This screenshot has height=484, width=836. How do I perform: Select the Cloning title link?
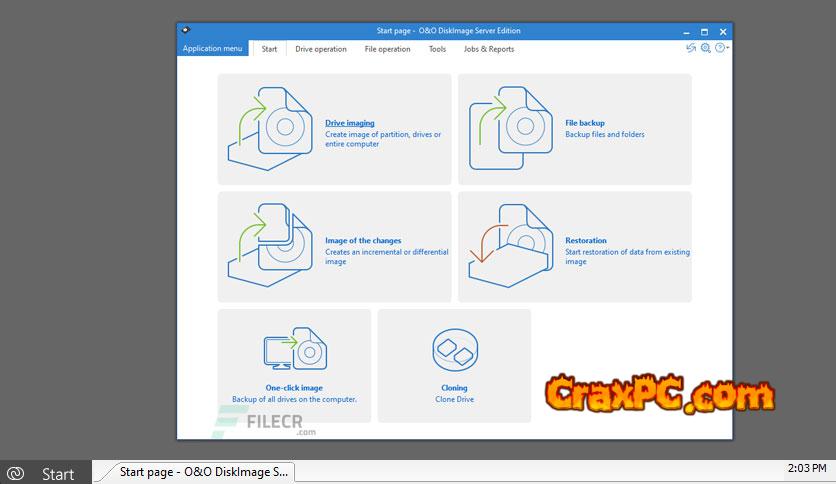(454, 388)
